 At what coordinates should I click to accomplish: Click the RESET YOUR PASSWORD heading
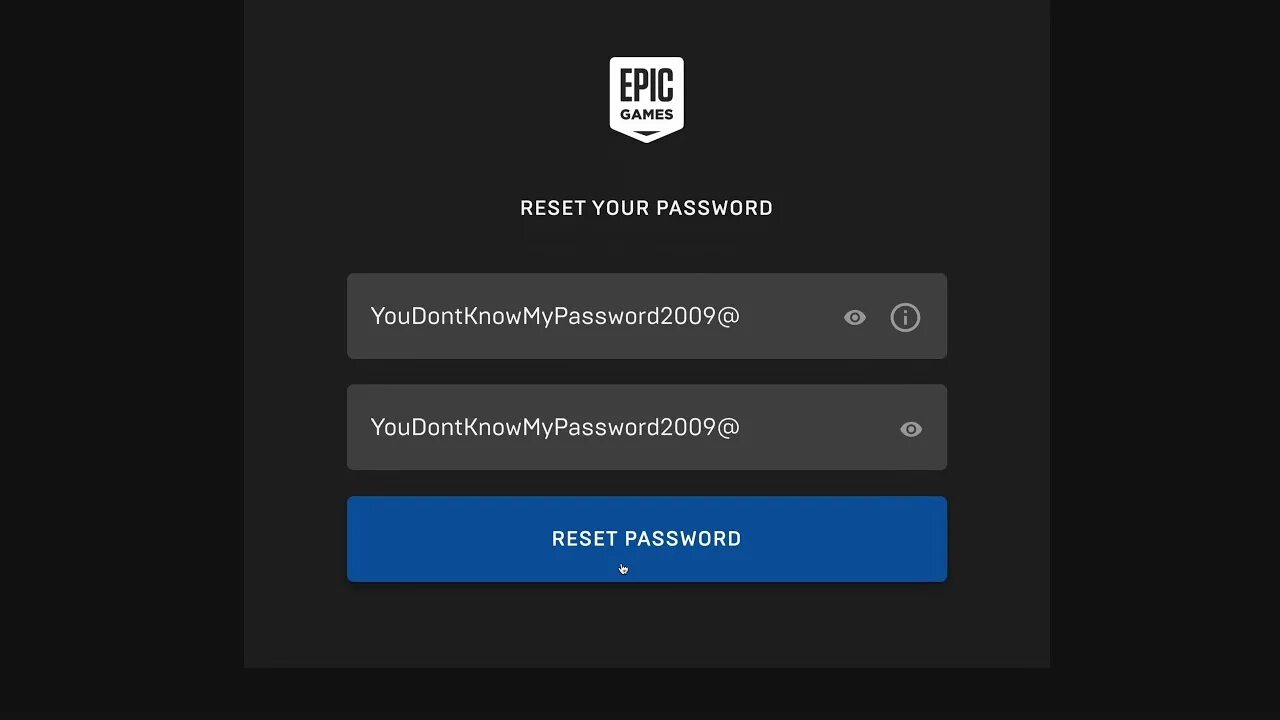coord(646,208)
